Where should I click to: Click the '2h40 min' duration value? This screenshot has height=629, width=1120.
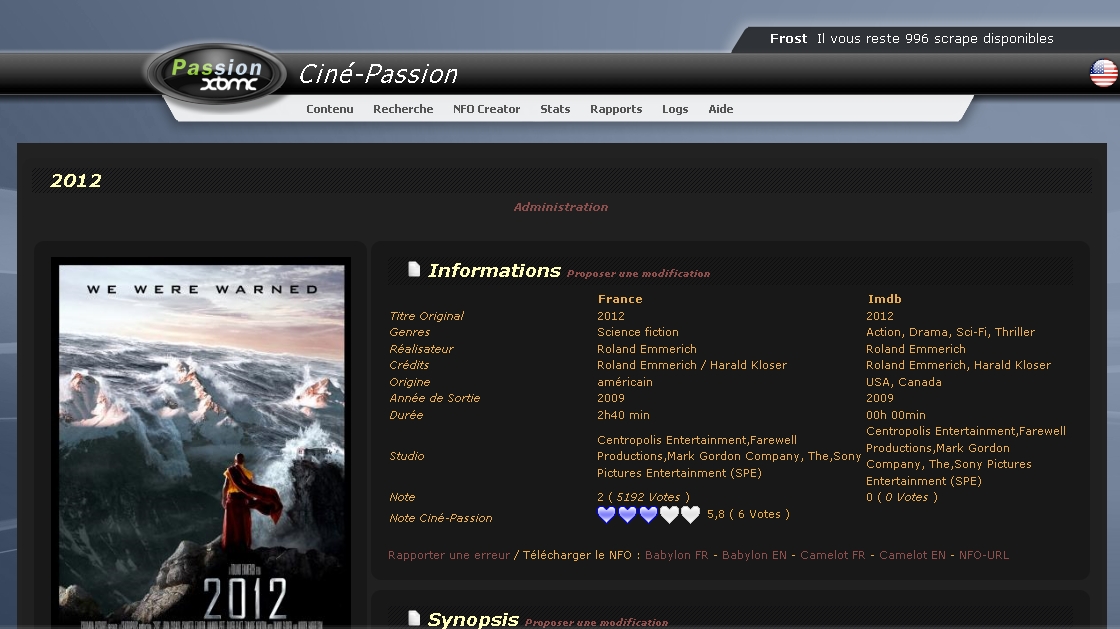pyautogui.click(x=623, y=415)
